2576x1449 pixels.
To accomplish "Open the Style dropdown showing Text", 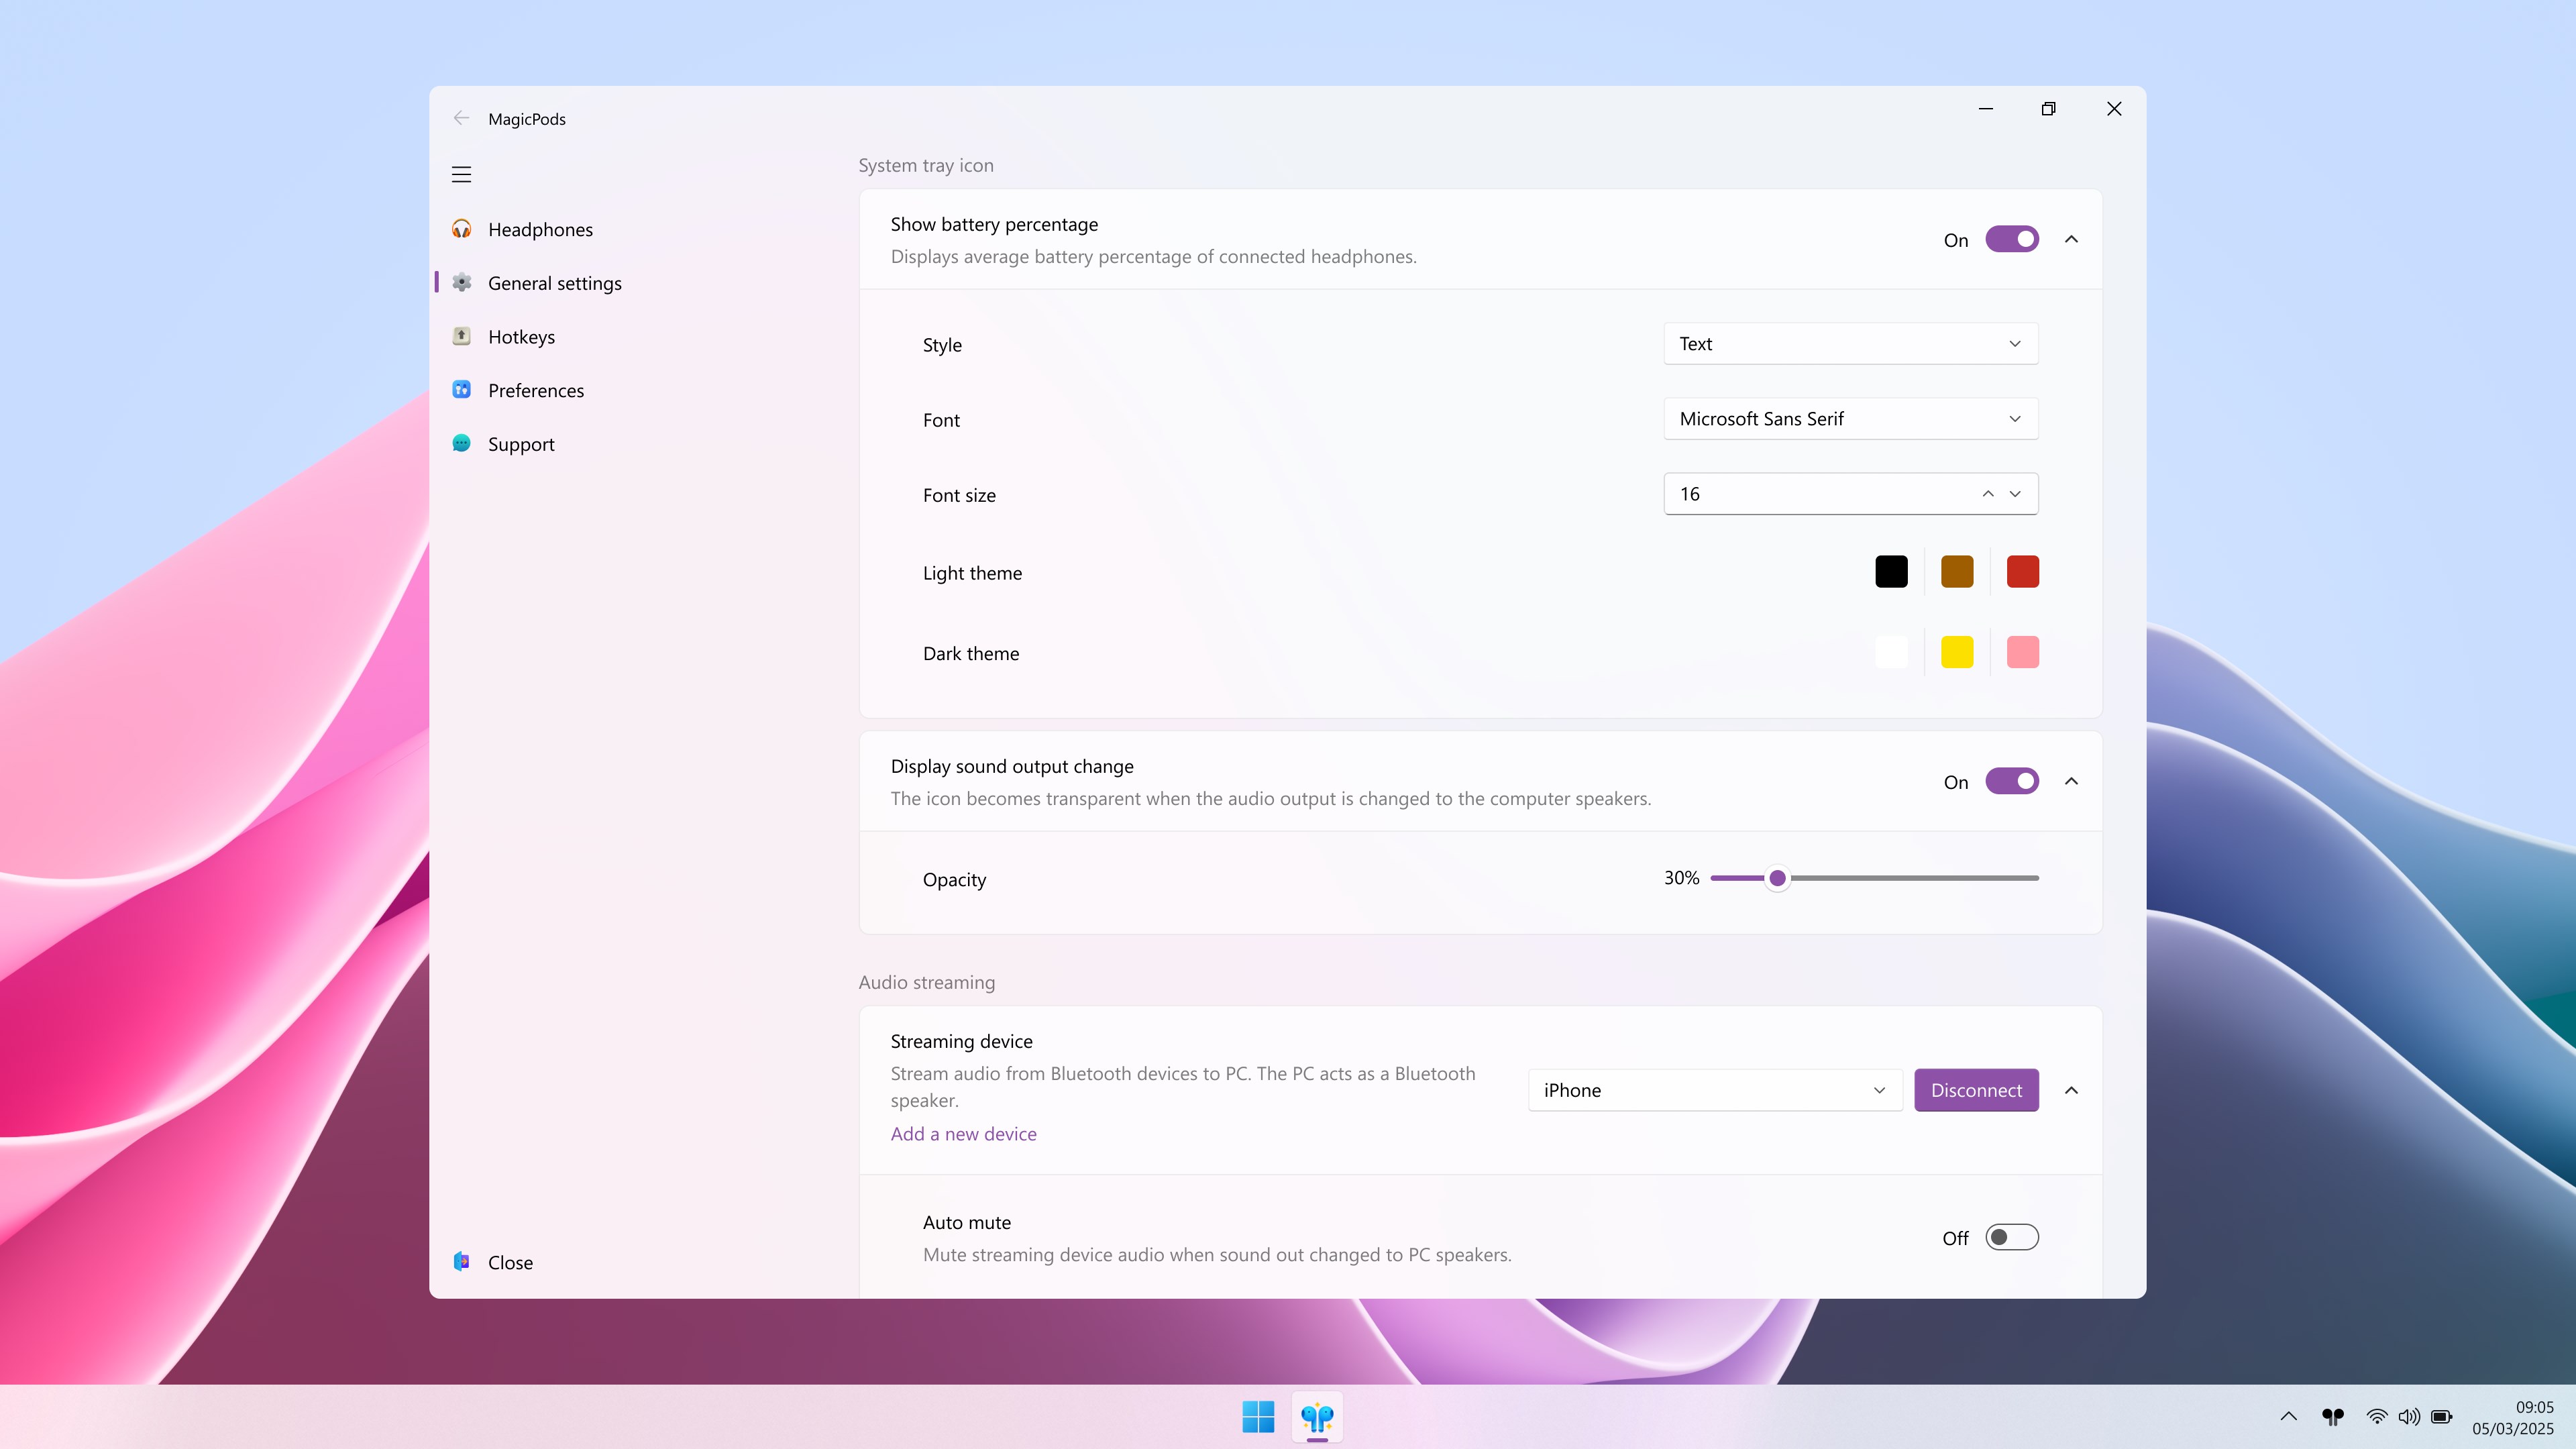I will click(1849, 343).
